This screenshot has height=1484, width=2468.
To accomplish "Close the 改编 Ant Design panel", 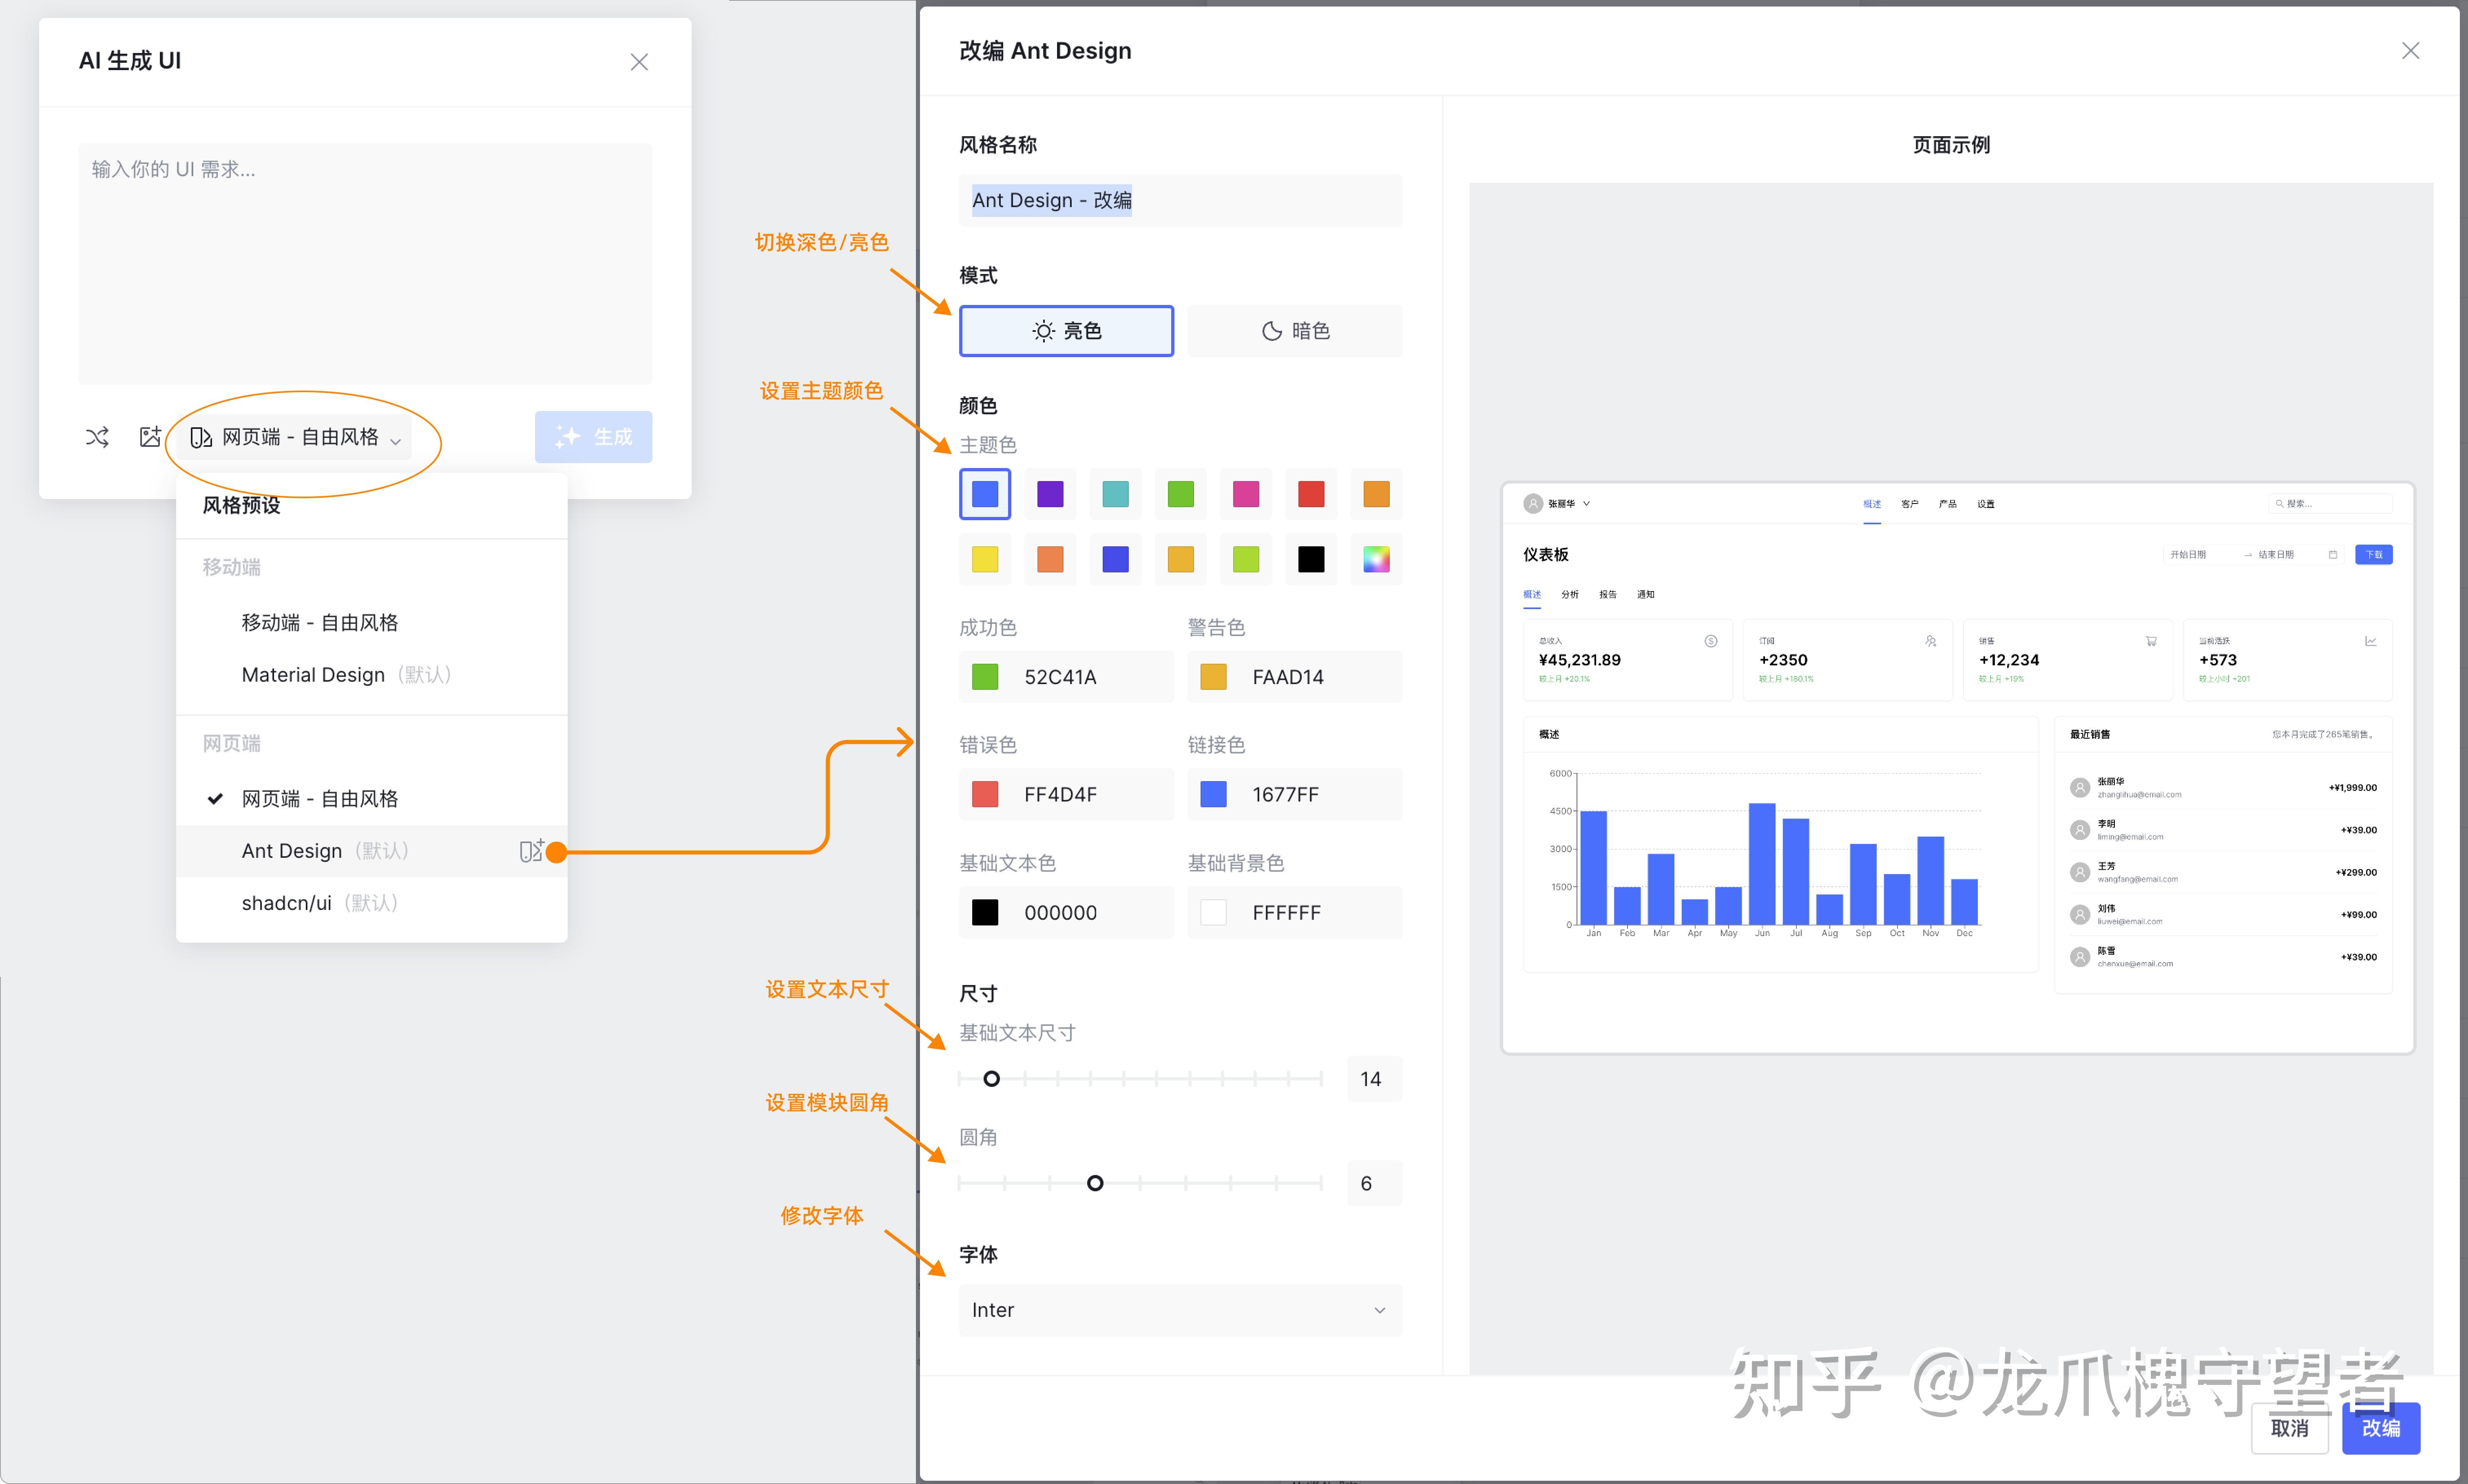I will pos(2410,51).
